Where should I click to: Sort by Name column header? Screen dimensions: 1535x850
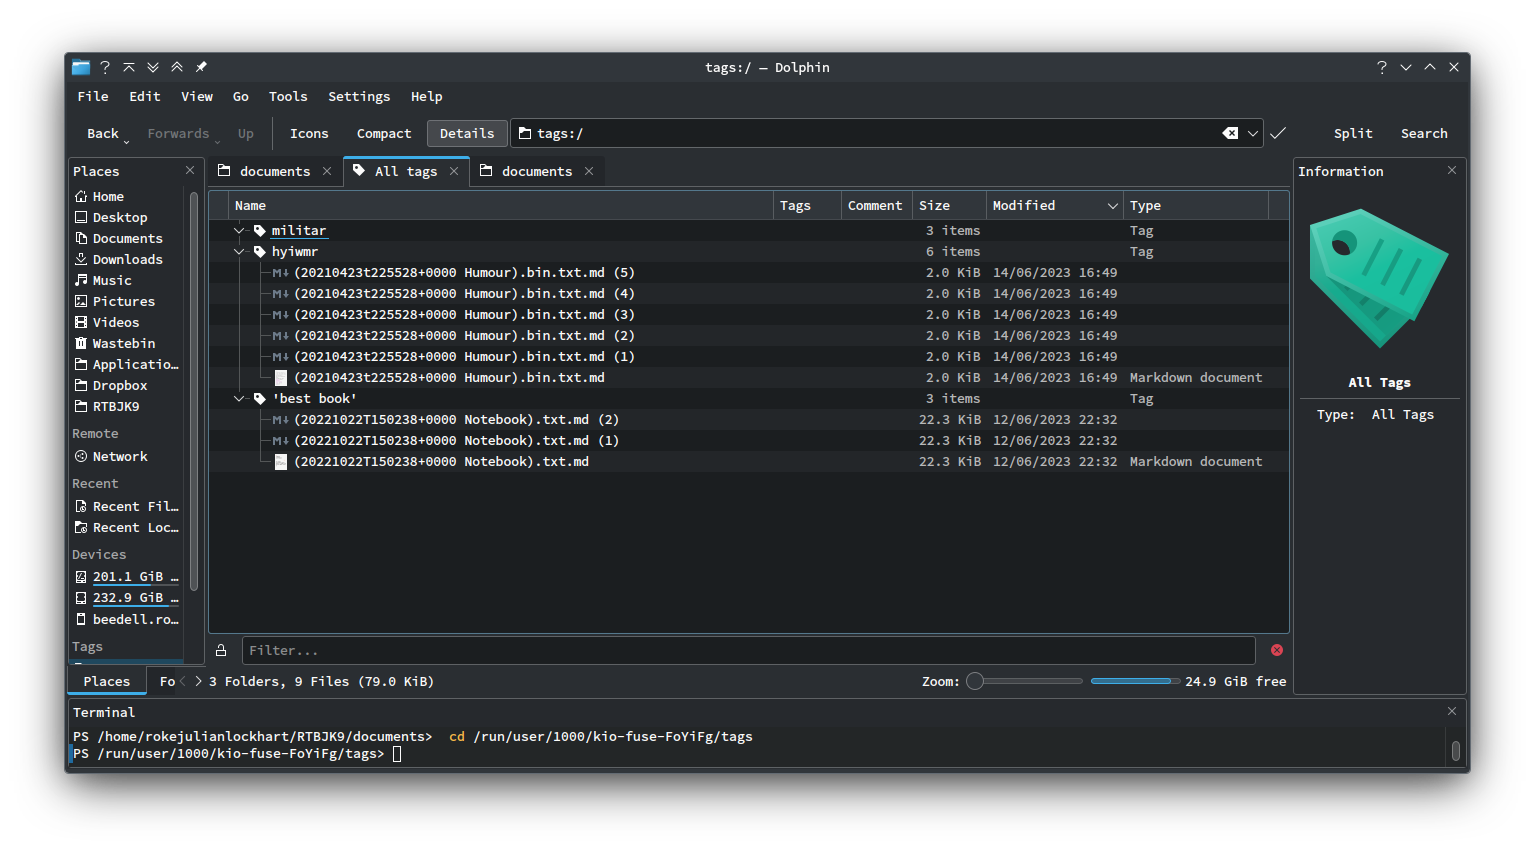(x=500, y=206)
